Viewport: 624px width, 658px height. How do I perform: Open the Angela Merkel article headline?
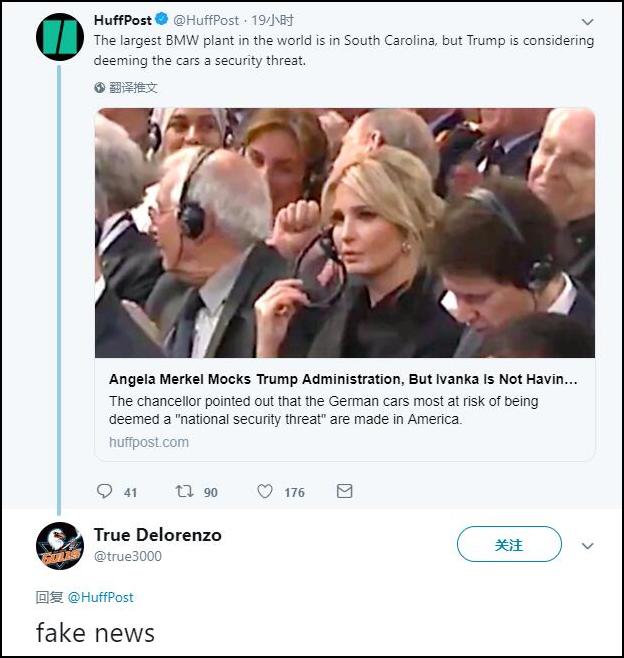[x=343, y=380]
